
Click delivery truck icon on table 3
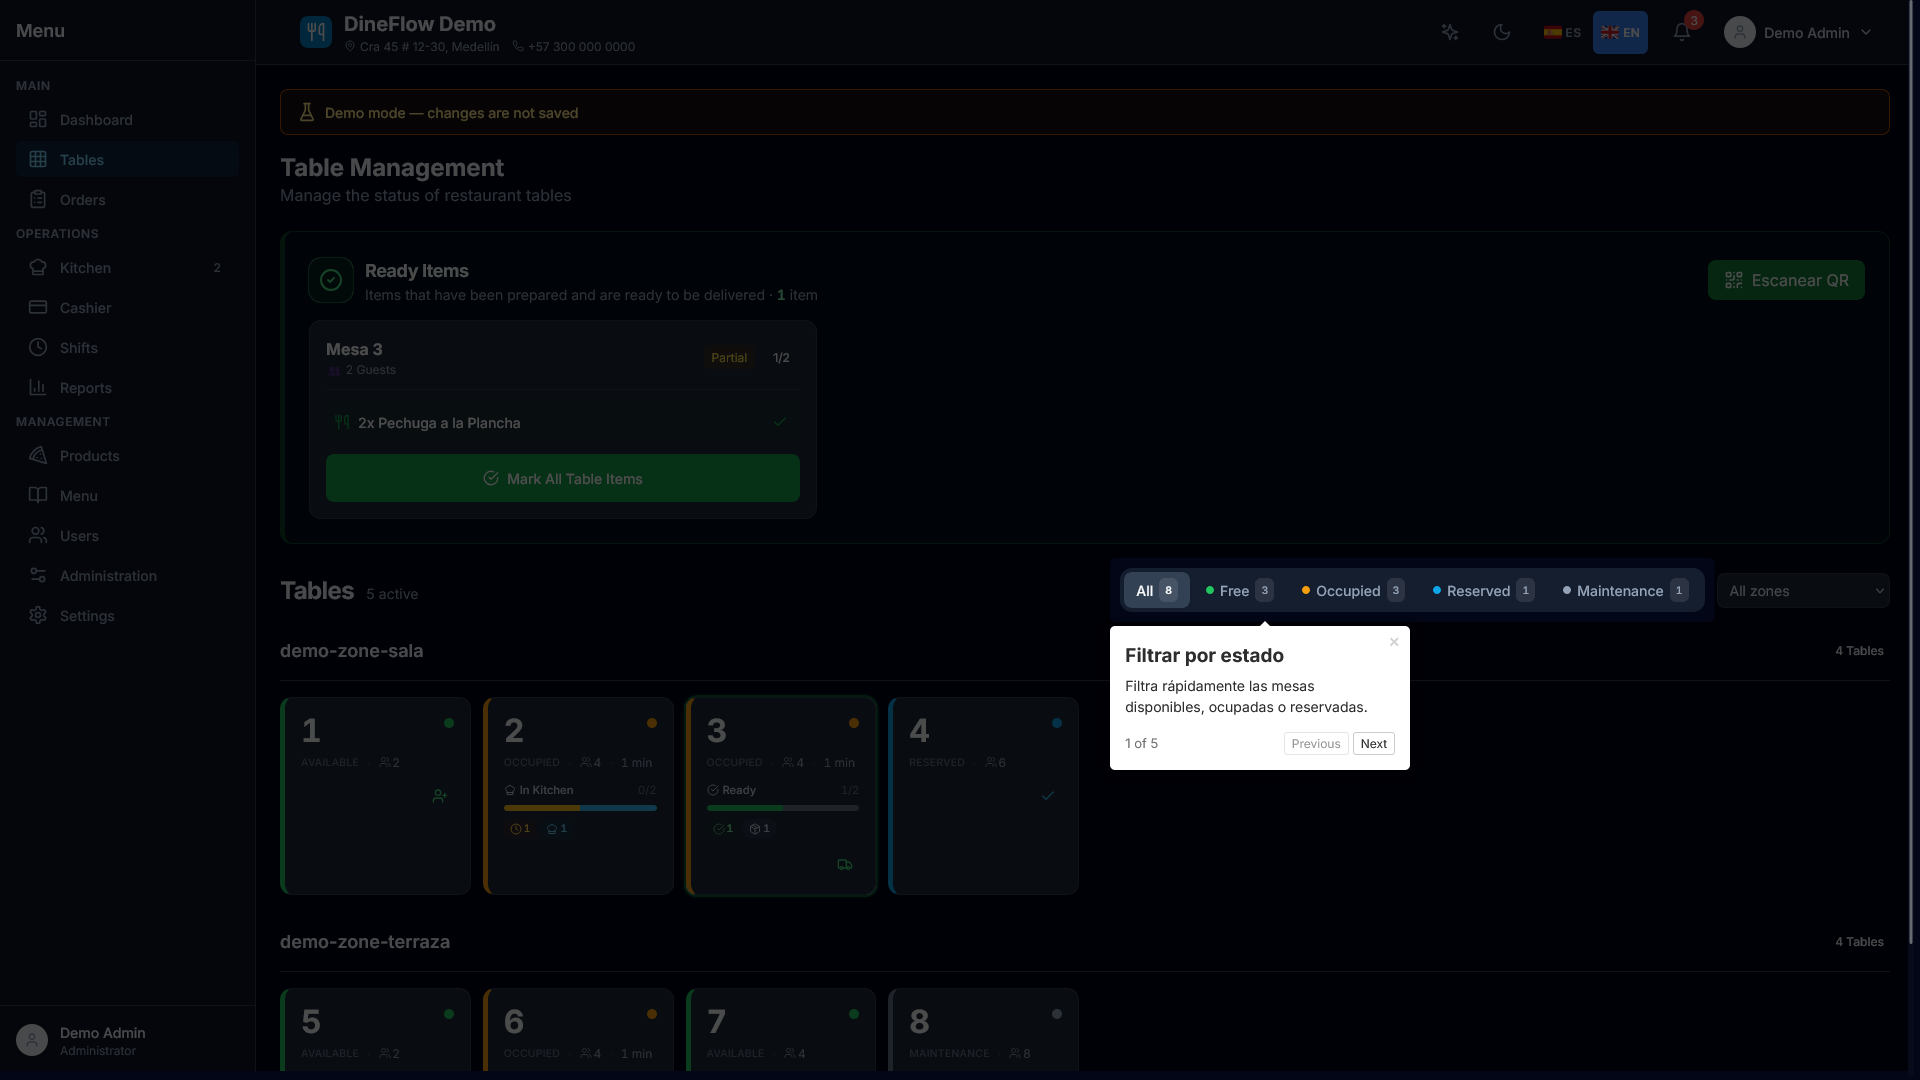[845, 864]
